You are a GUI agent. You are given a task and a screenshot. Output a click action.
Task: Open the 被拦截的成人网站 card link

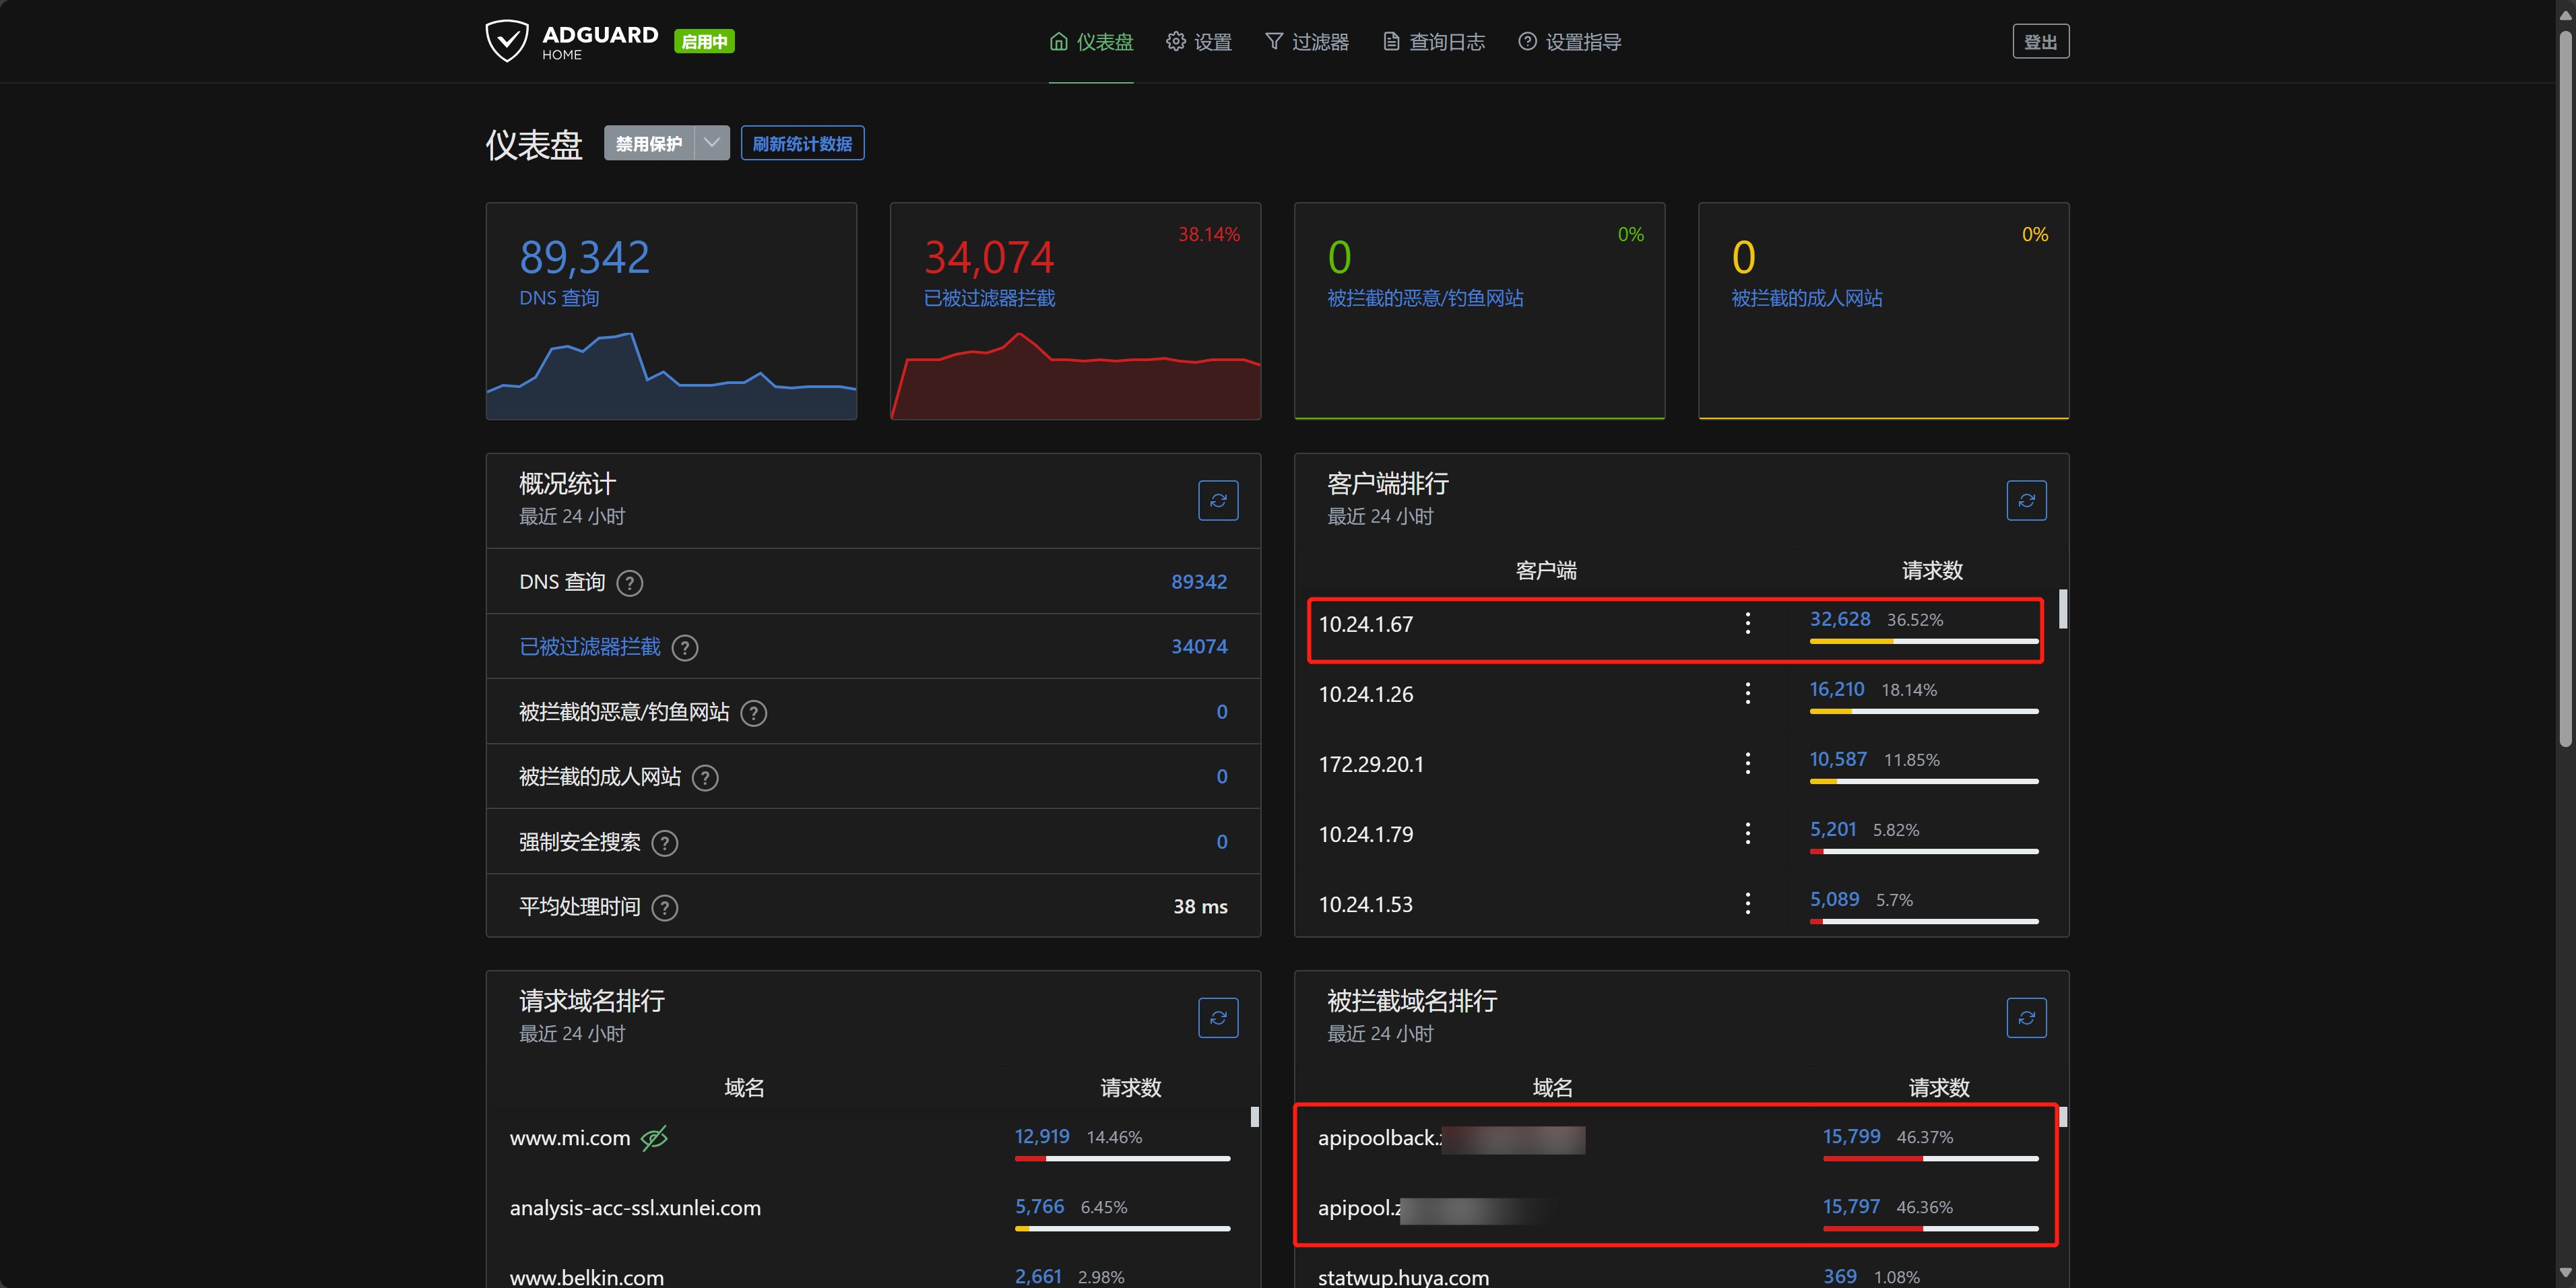[1806, 298]
